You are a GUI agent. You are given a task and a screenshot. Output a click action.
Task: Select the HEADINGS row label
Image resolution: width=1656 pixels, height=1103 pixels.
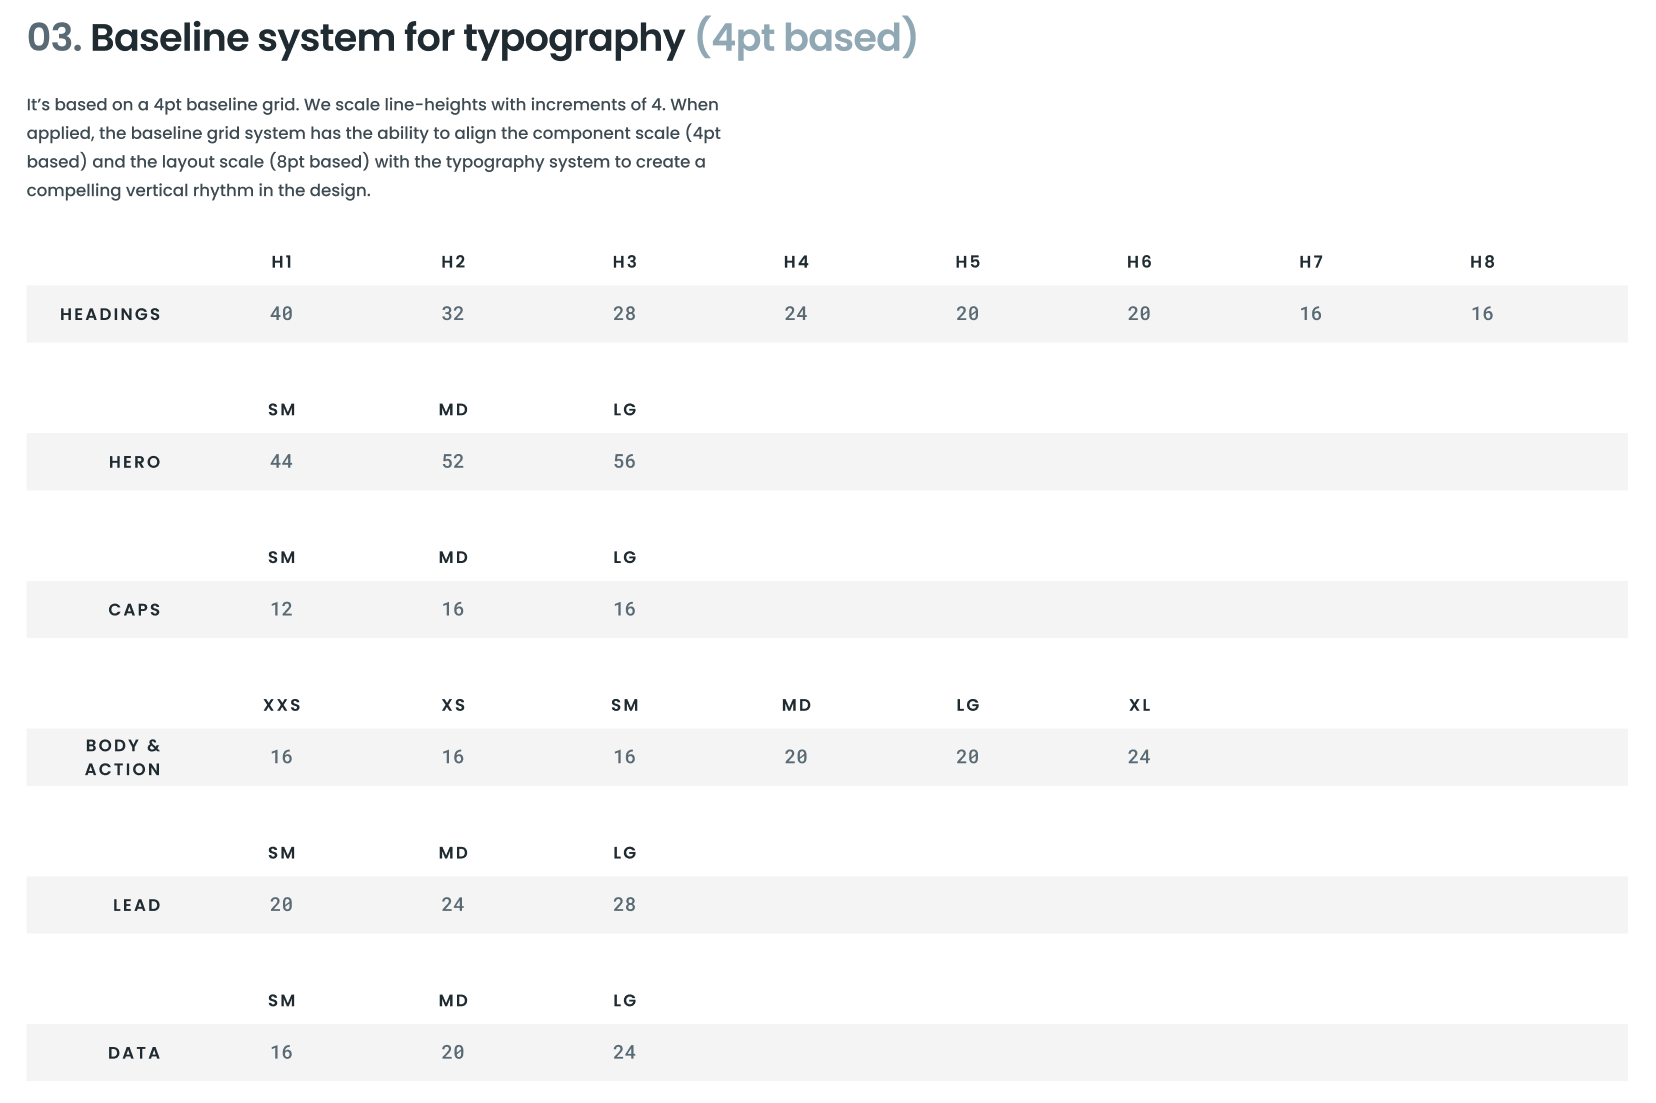[x=110, y=313]
